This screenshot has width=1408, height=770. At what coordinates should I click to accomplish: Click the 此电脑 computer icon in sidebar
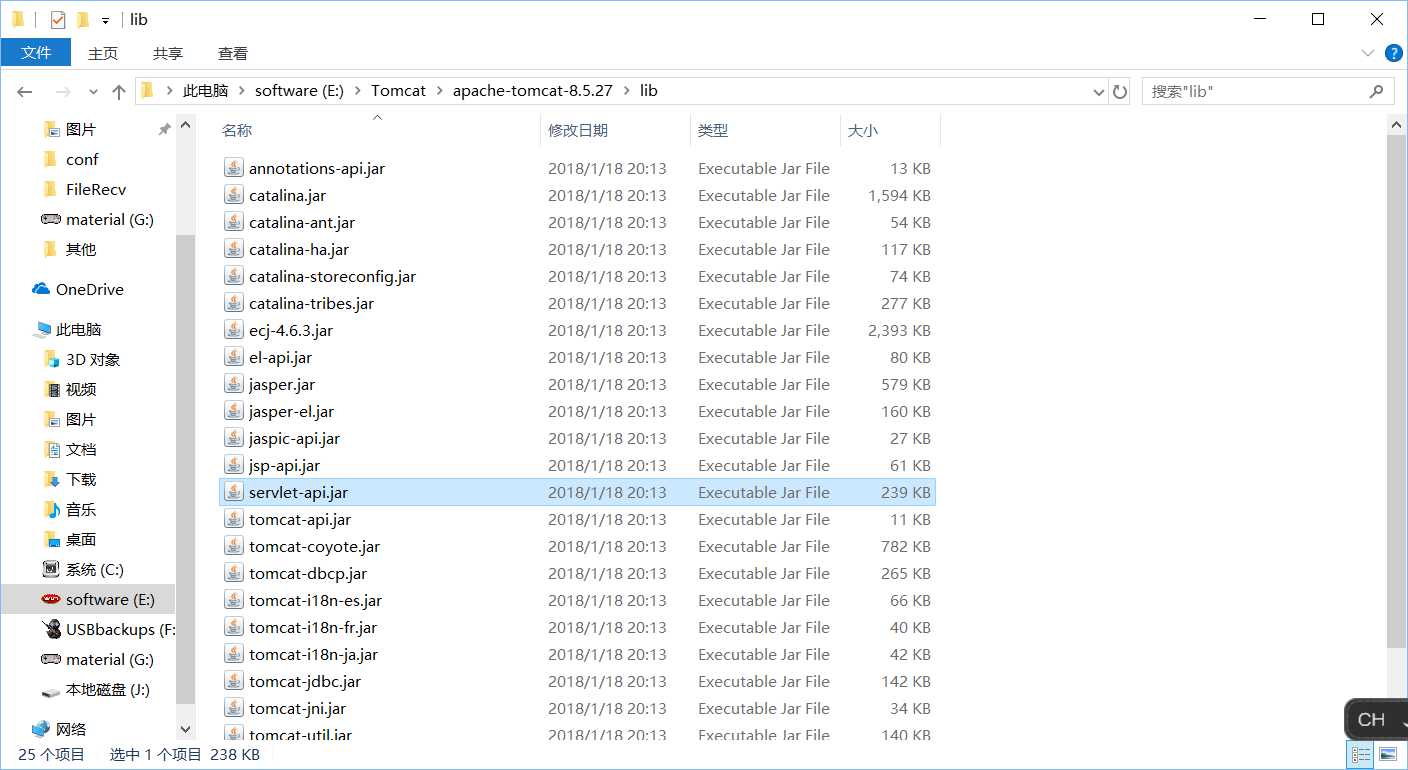pyautogui.click(x=42, y=329)
